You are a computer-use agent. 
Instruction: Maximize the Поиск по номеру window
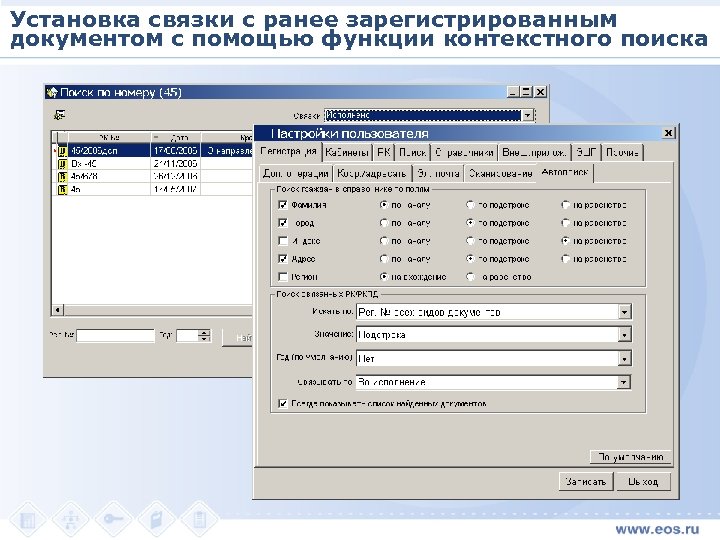click(526, 92)
